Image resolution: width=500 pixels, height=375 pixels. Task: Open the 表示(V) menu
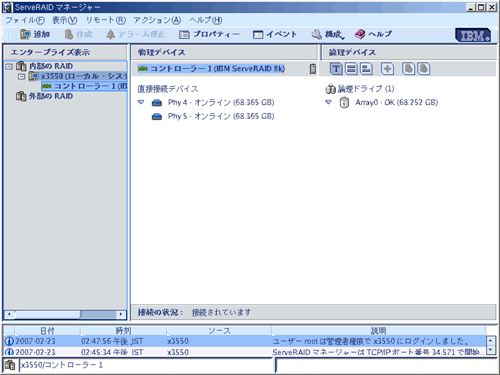64,20
